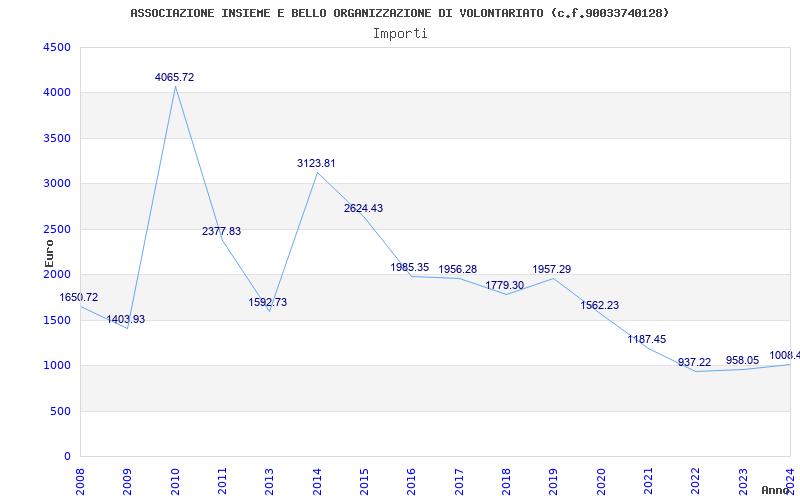Select the 1779.30 data label
The image size is (800, 500).
click(x=505, y=286)
